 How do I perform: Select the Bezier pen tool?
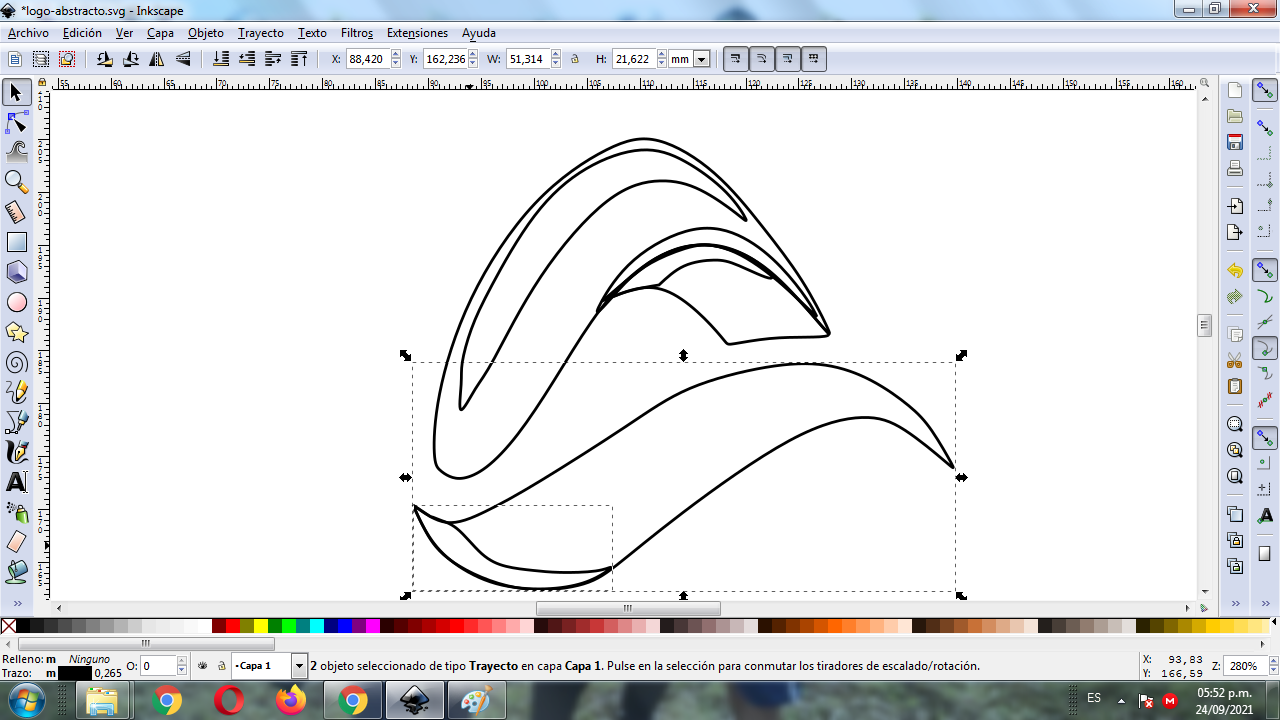point(16,422)
